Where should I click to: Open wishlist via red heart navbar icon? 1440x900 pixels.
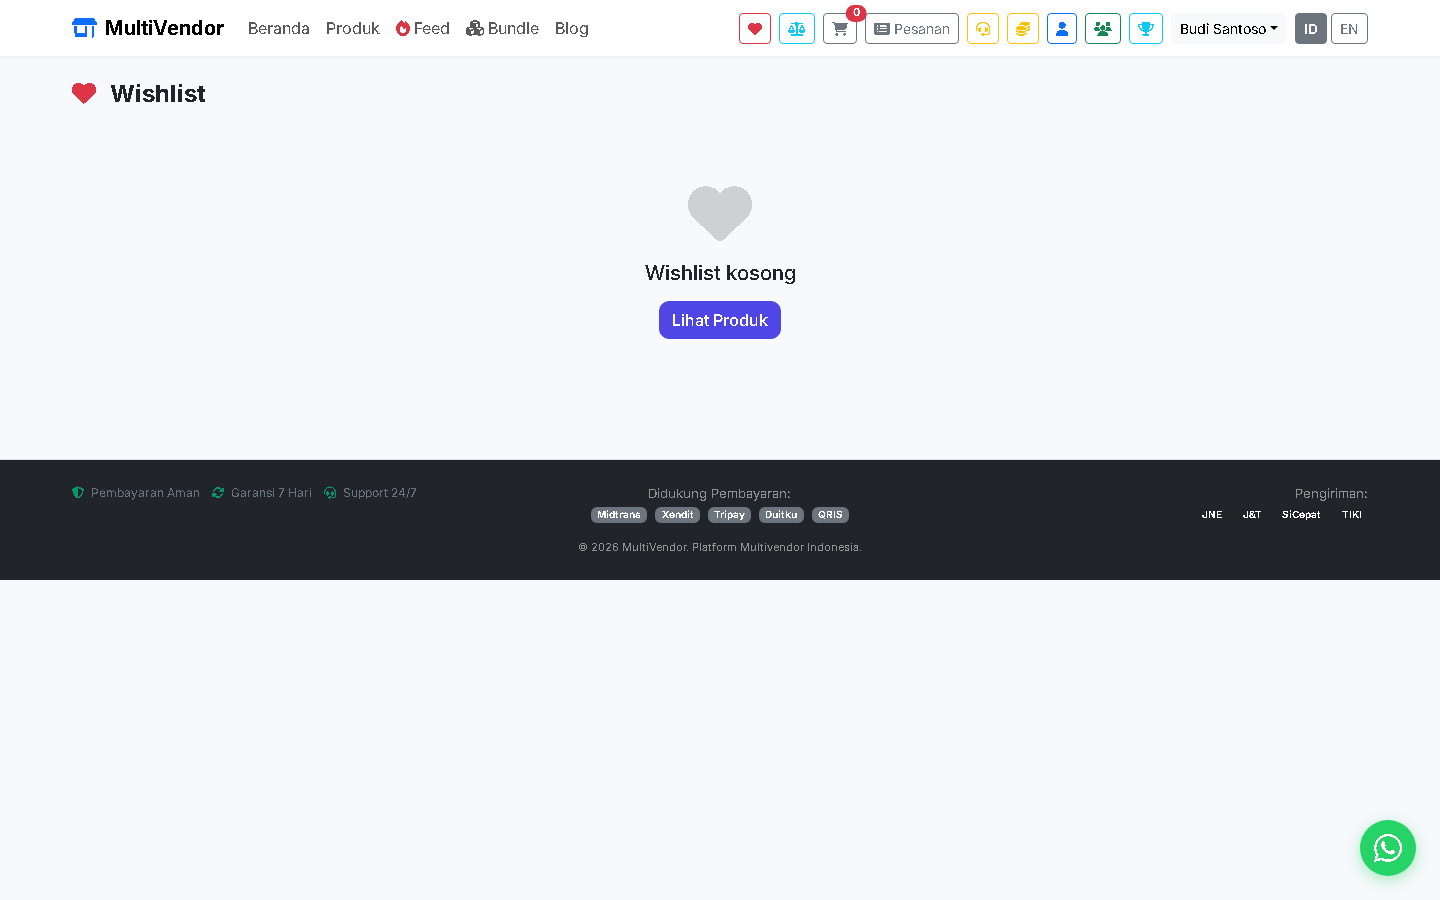(755, 29)
